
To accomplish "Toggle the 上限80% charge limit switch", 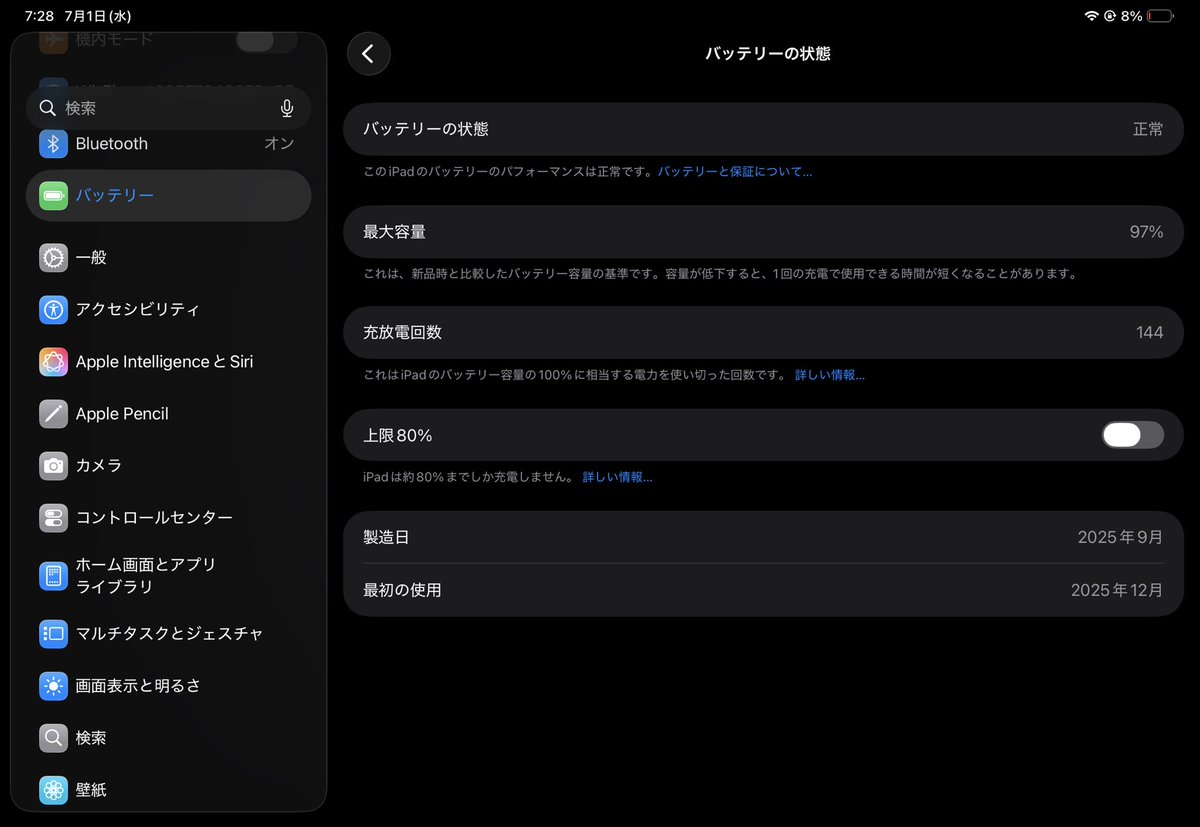I will [x=1133, y=435].
